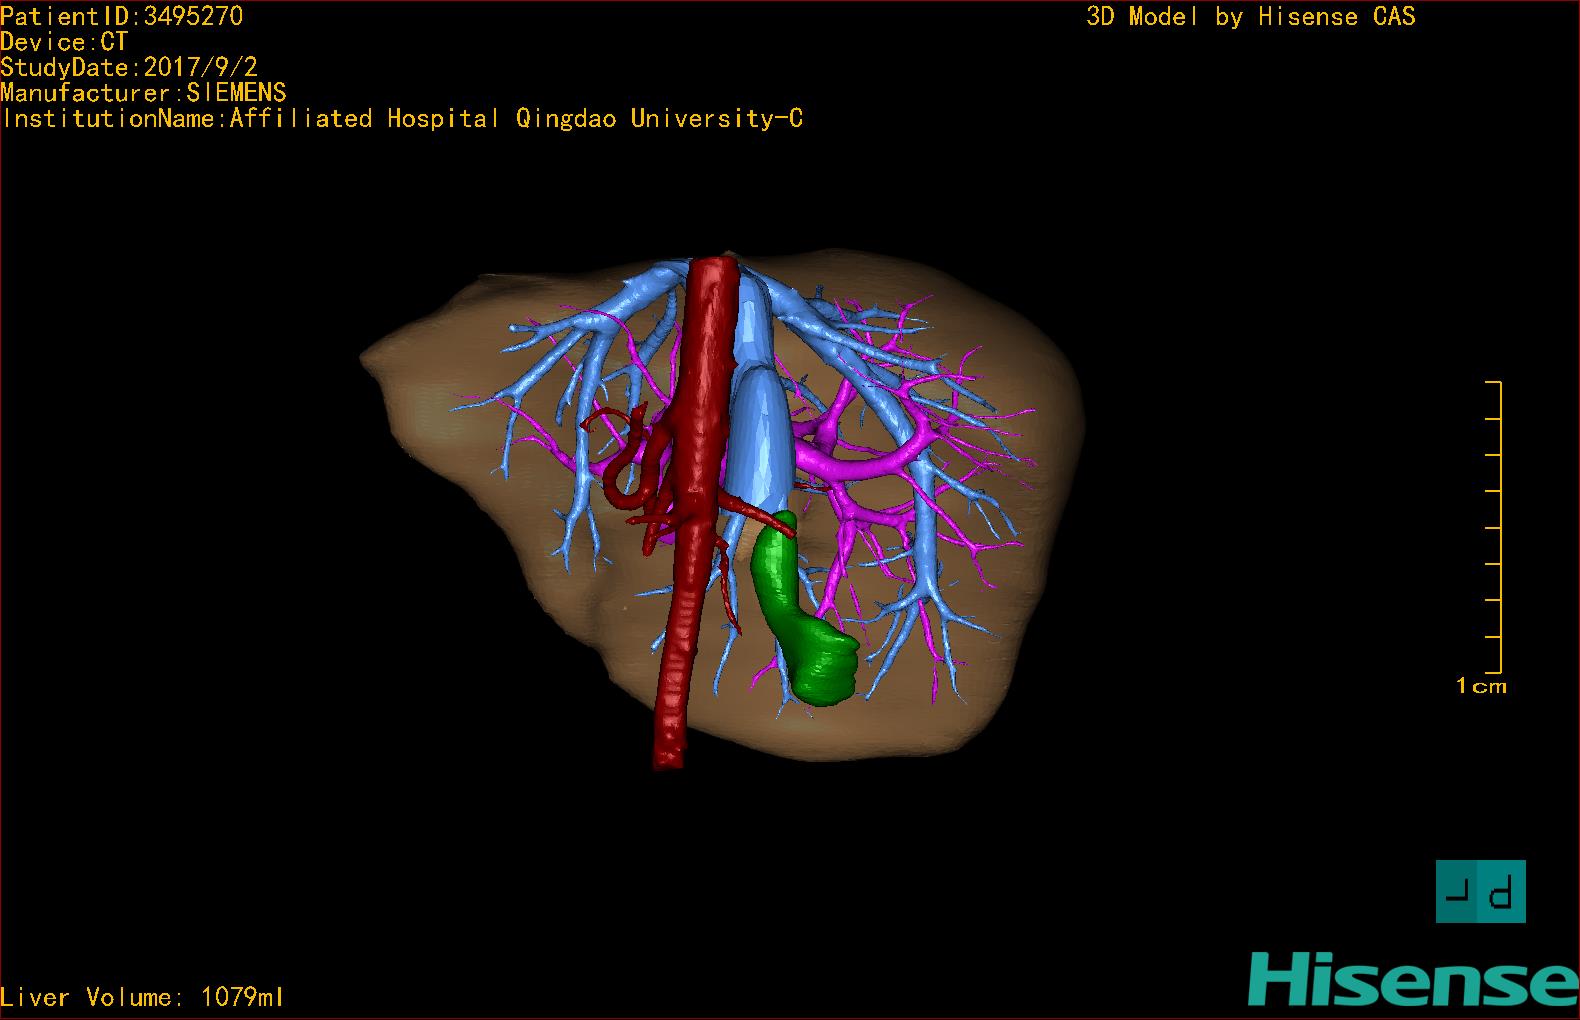Screen dimensions: 1580x1020
Task: Click the "PatientID:3495270" text
Action: 122,16
